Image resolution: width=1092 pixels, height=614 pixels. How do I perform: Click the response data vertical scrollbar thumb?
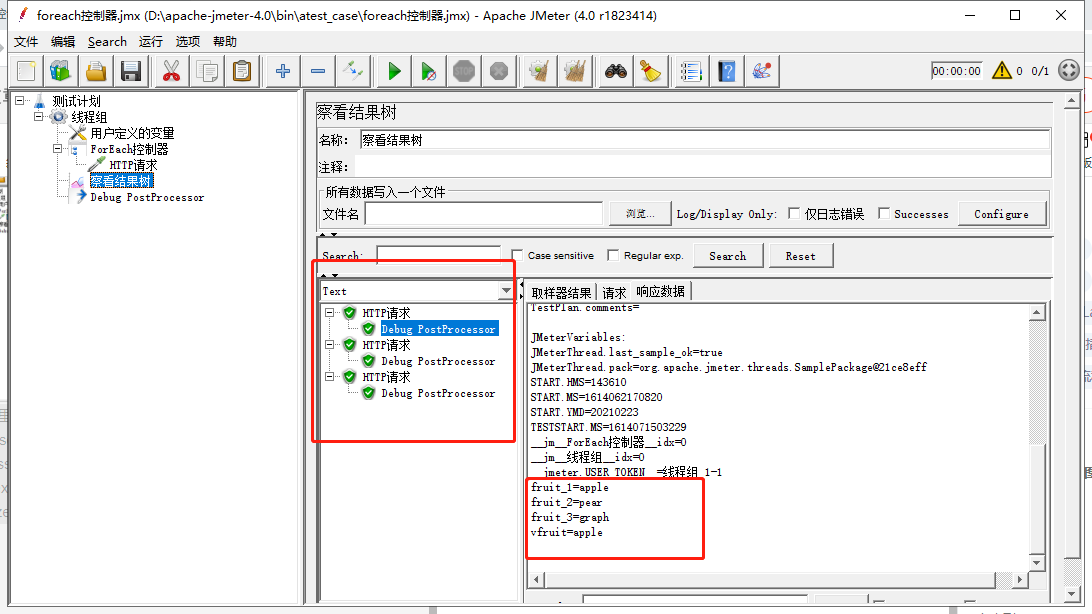pyautogui.click(x=1037, y=498)
